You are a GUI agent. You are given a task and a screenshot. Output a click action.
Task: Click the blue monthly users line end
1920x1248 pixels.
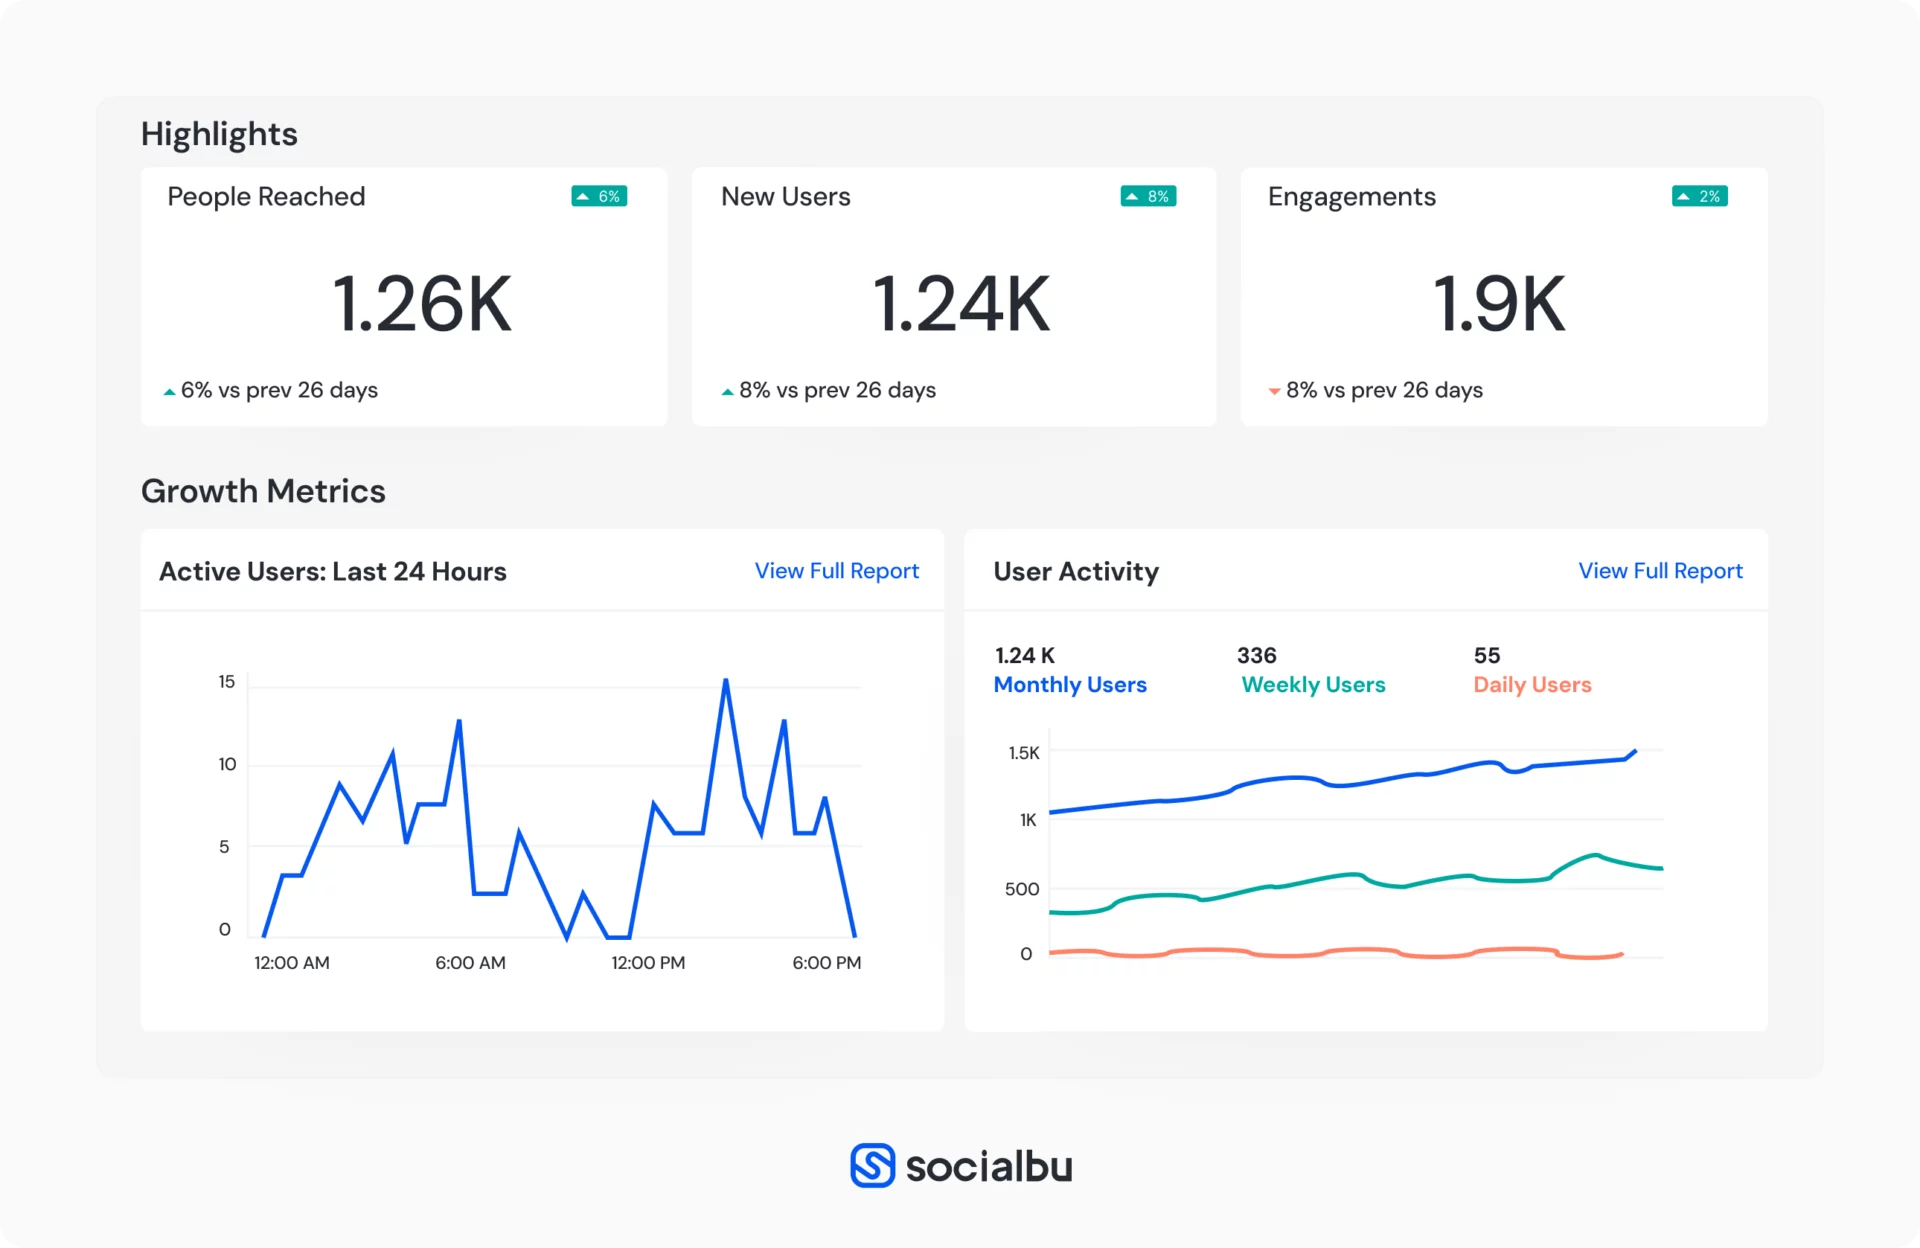click(x=1634, y=751)
